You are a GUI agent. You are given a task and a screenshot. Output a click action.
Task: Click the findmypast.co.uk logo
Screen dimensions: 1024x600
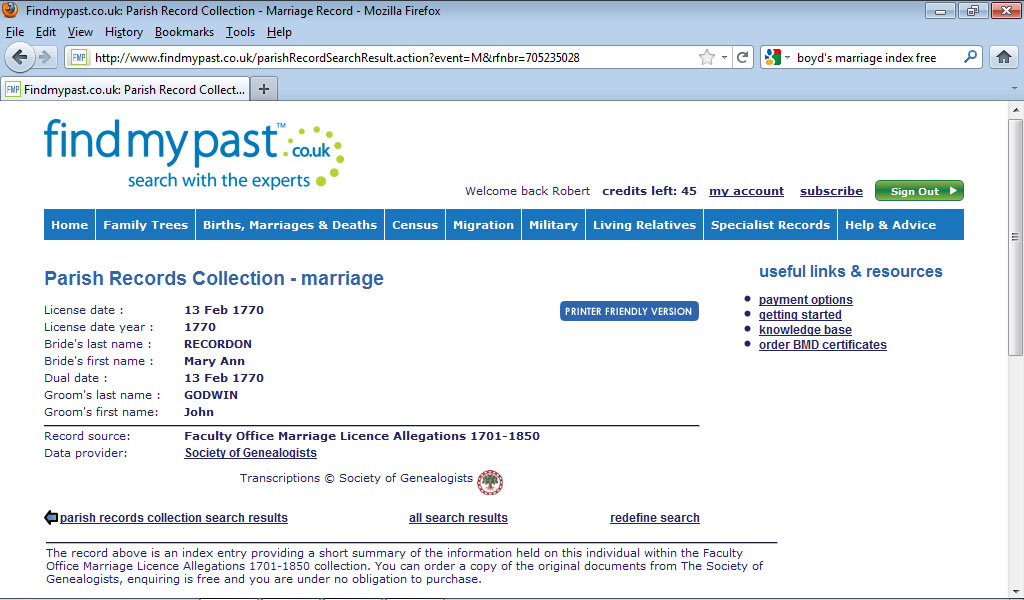[193, 154]
